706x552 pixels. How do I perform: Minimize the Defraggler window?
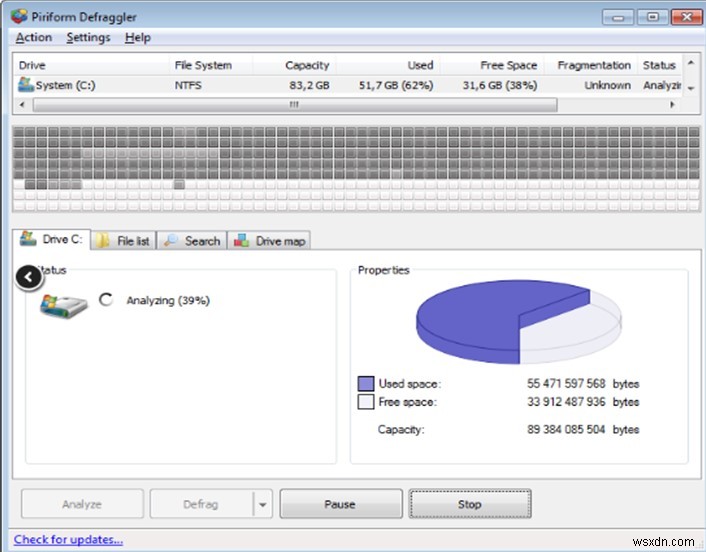[x=618, y=17]
